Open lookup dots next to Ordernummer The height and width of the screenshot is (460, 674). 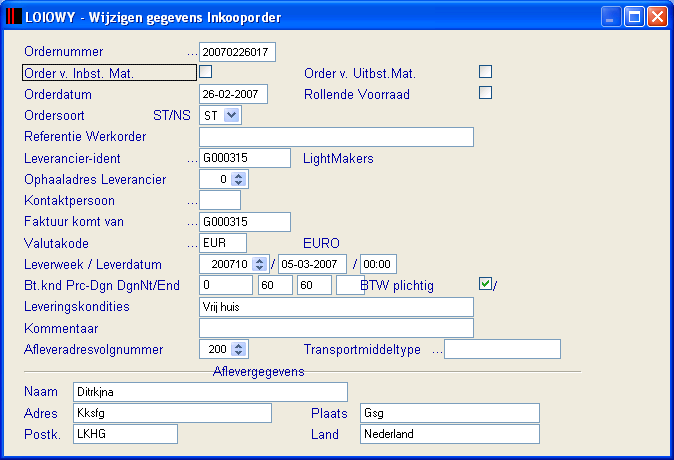coord(192,55)
